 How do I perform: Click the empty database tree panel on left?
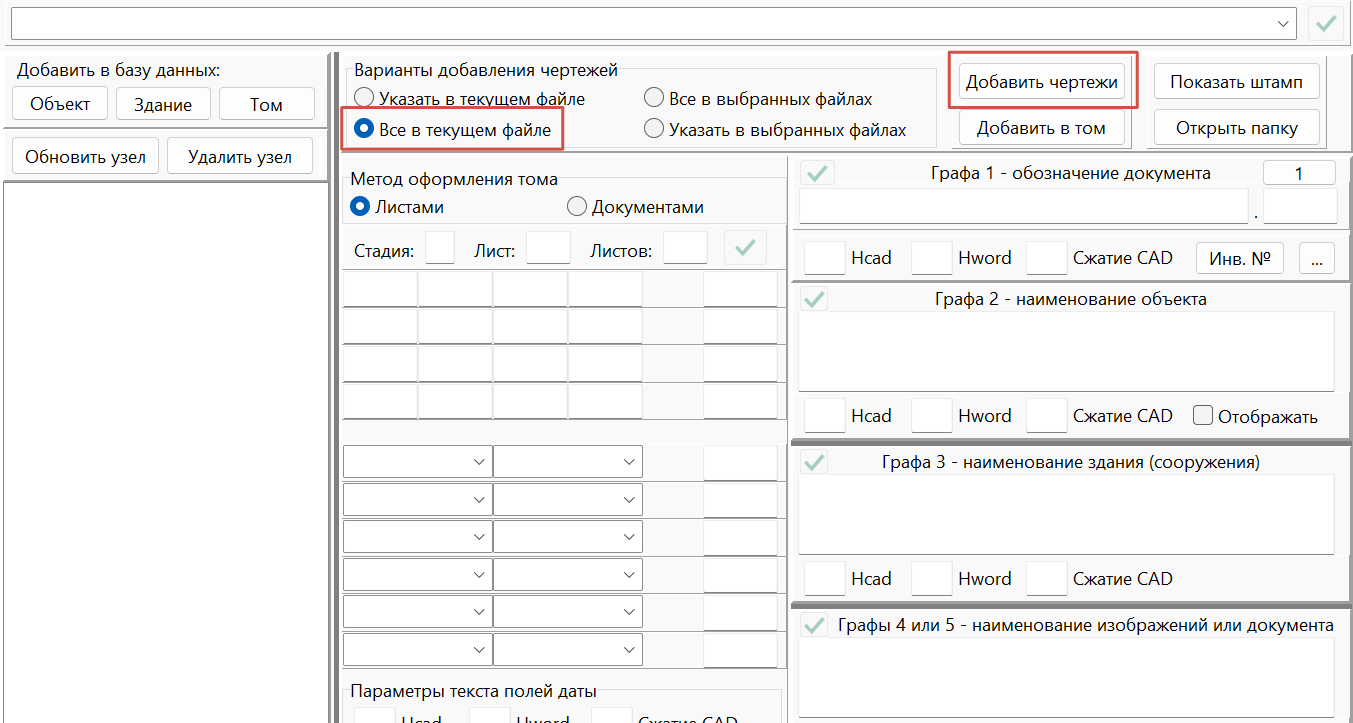[165, 452]
